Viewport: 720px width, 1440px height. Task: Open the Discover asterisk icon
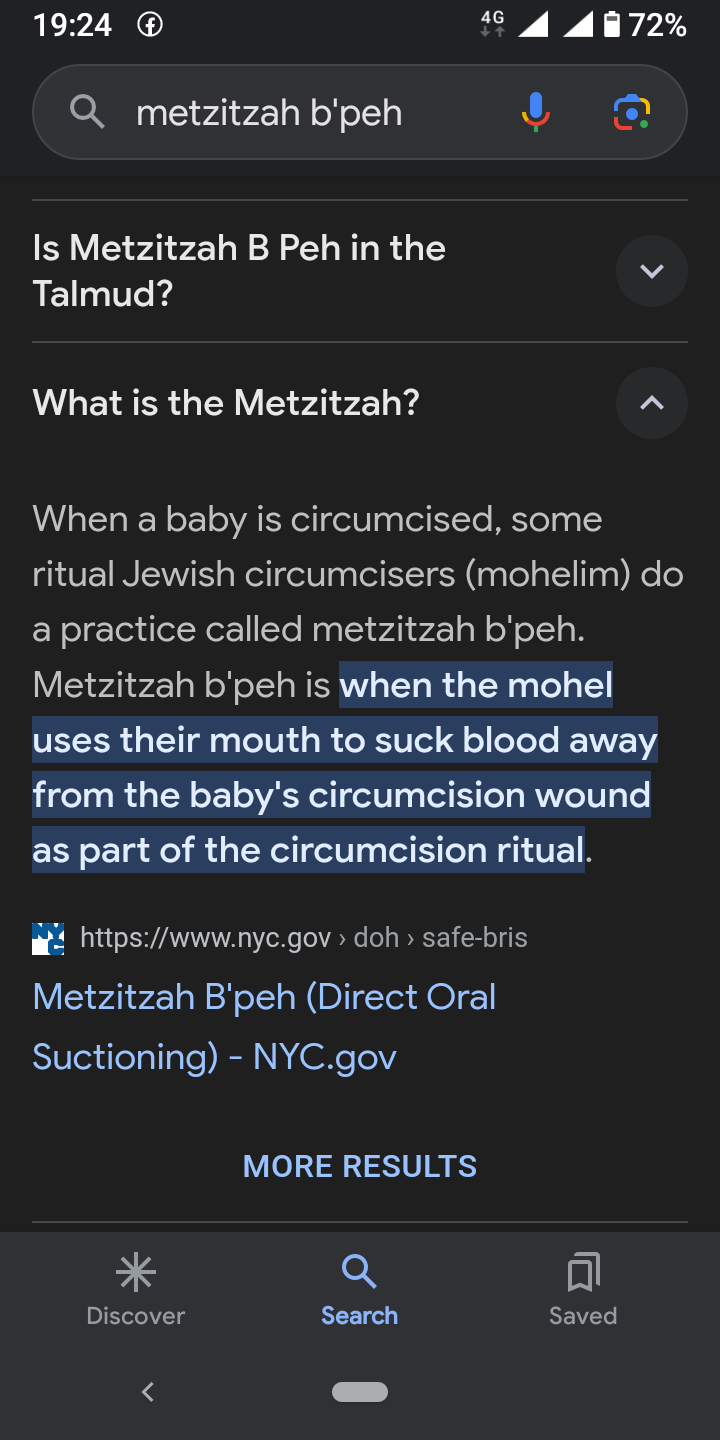pyautogui.click(x=135, y=1272)
